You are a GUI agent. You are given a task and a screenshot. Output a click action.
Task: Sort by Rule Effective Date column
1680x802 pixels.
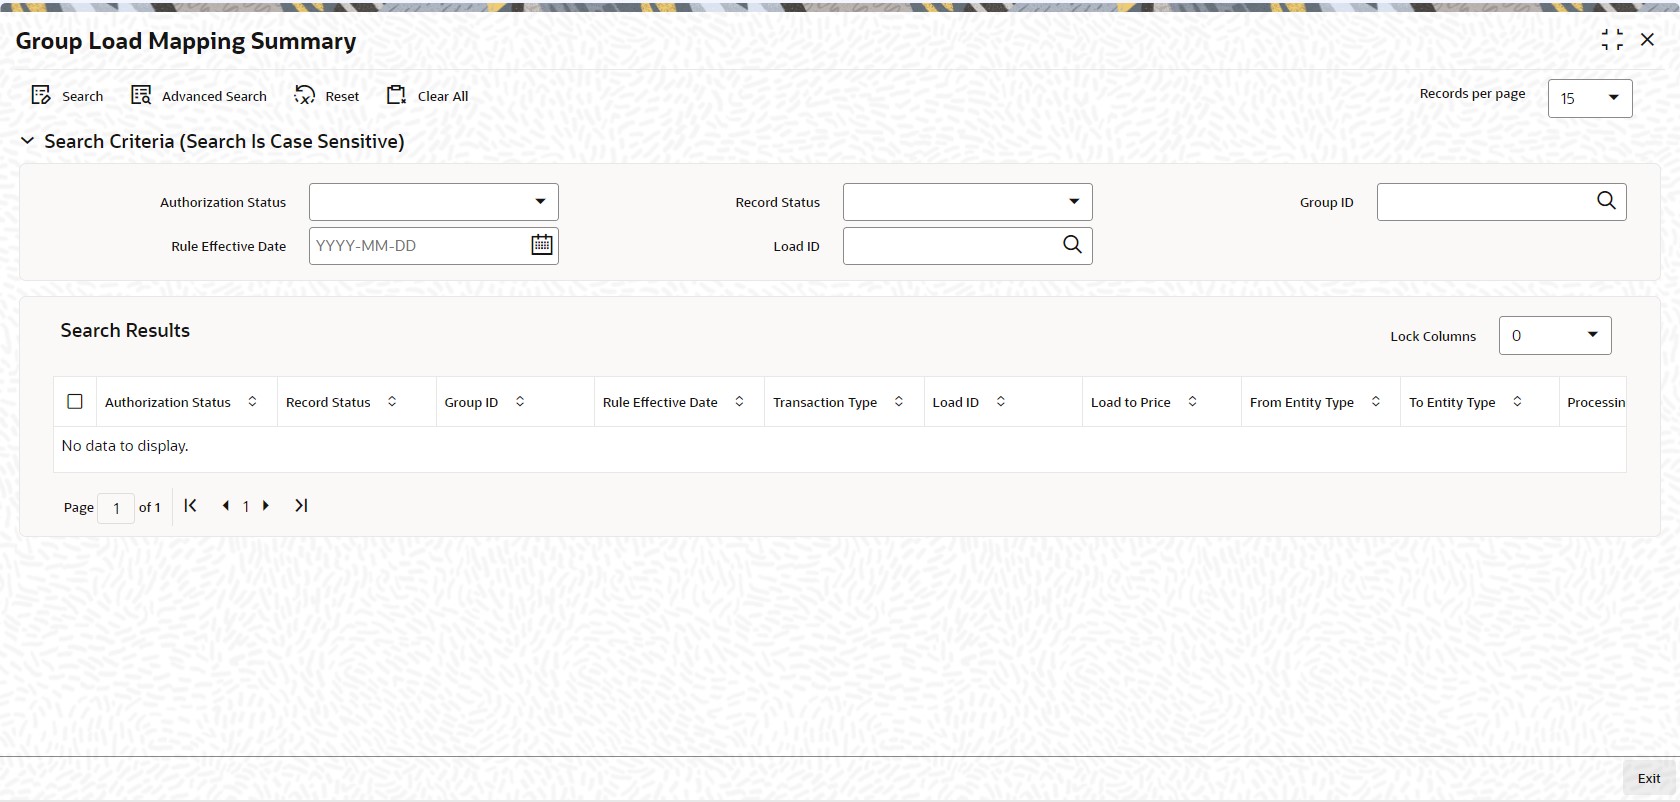[739, 402]
